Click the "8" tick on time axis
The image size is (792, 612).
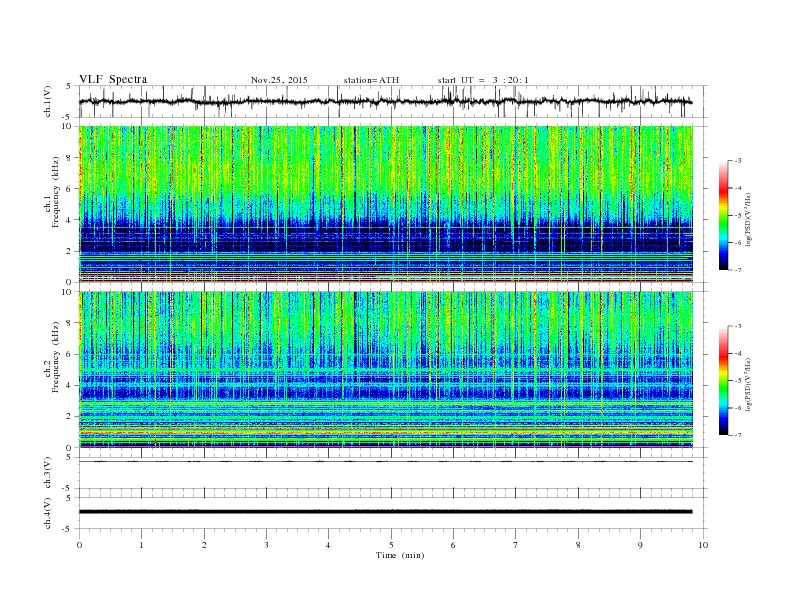coord(578,545)
